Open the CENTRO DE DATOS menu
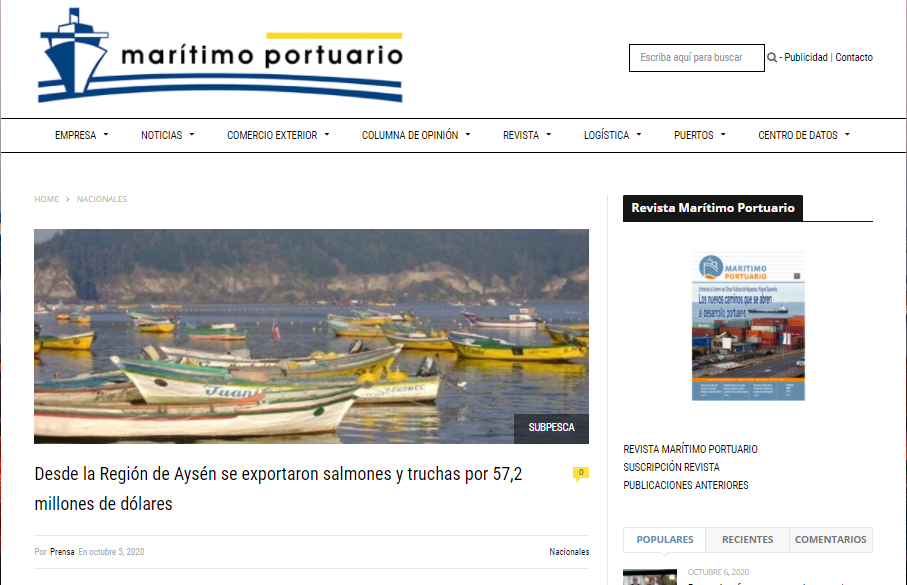 pyautogui.click(x=804, y=135)
